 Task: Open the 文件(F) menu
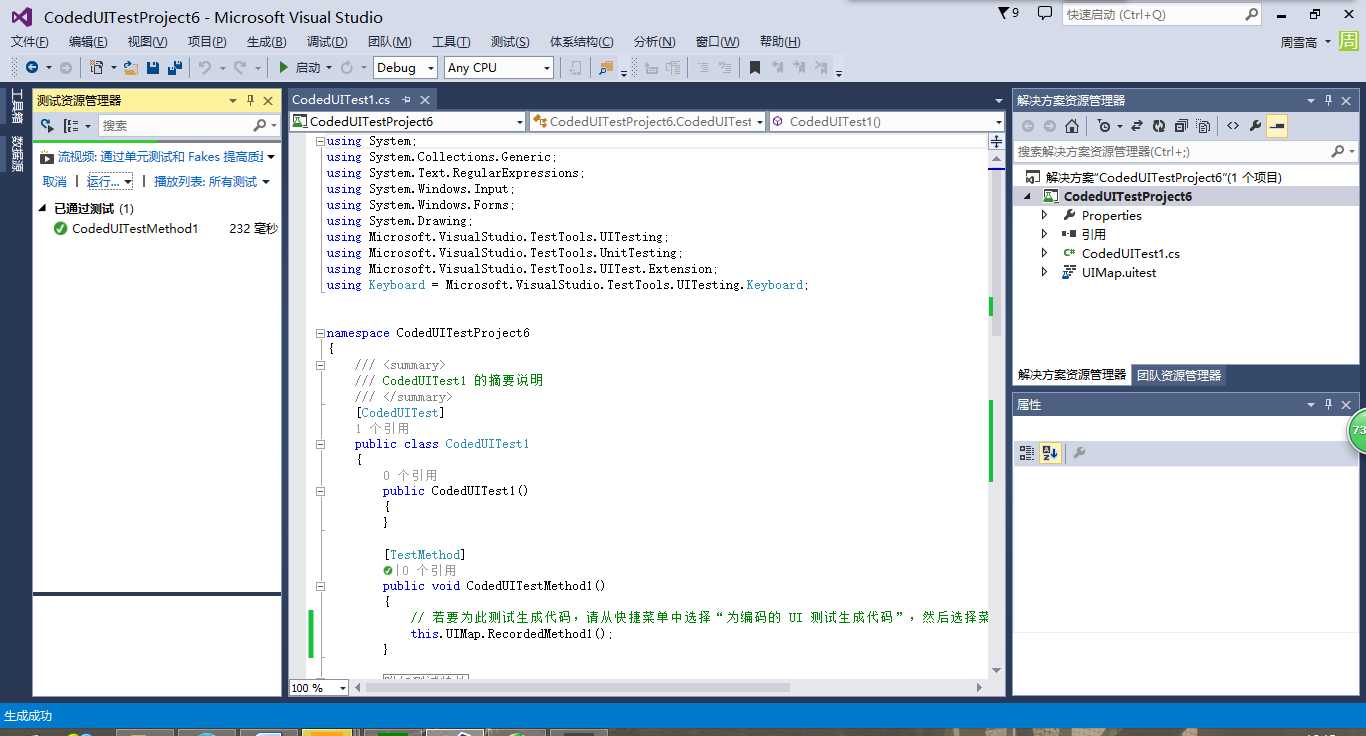[x=30, y=41]
